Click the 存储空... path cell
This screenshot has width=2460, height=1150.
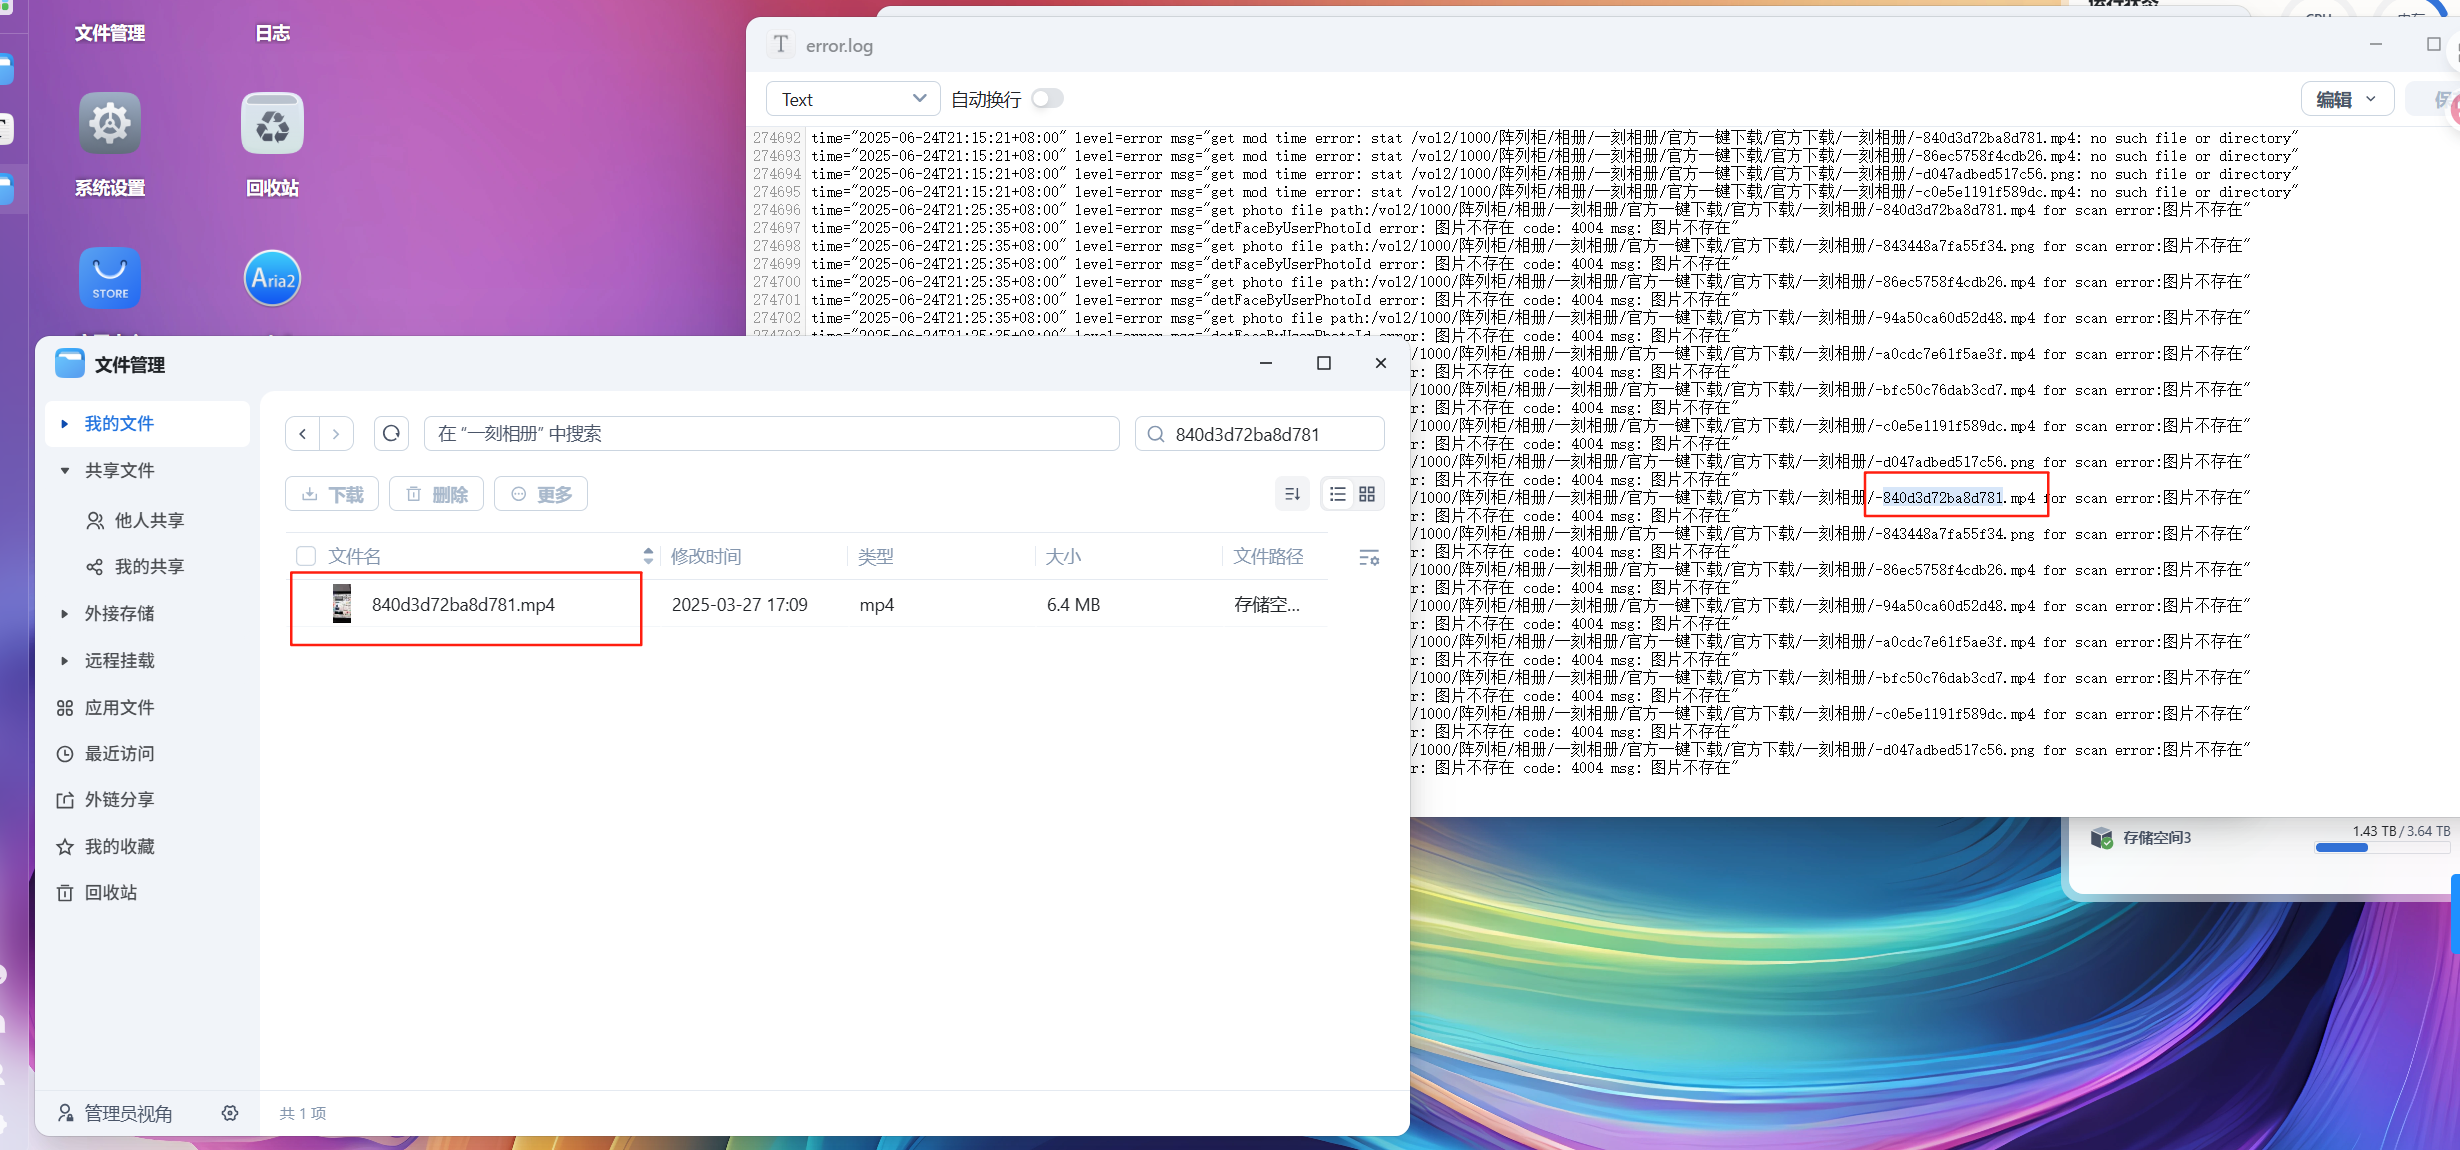click(x=1267, y=604)
